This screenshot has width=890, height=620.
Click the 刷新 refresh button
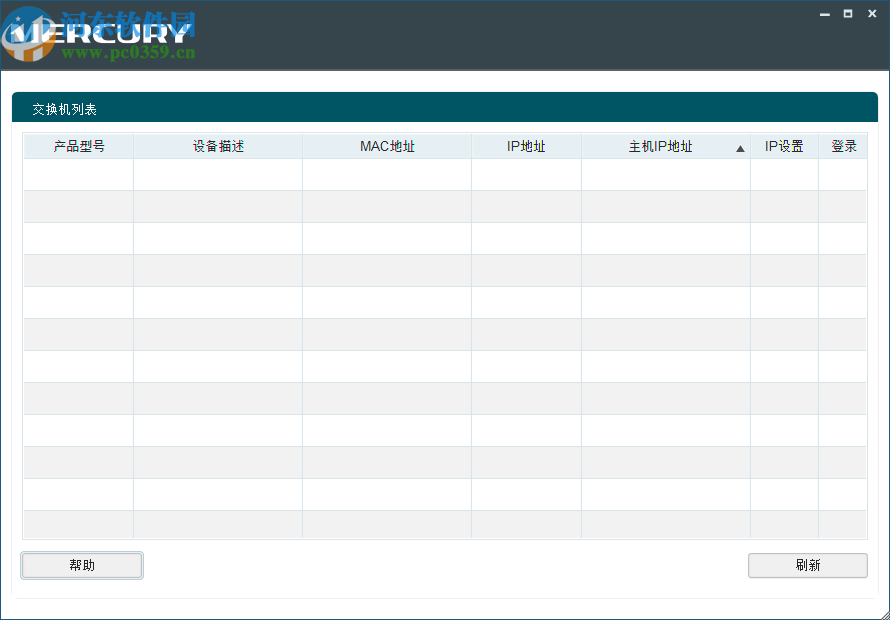click(x=808, y=565)
